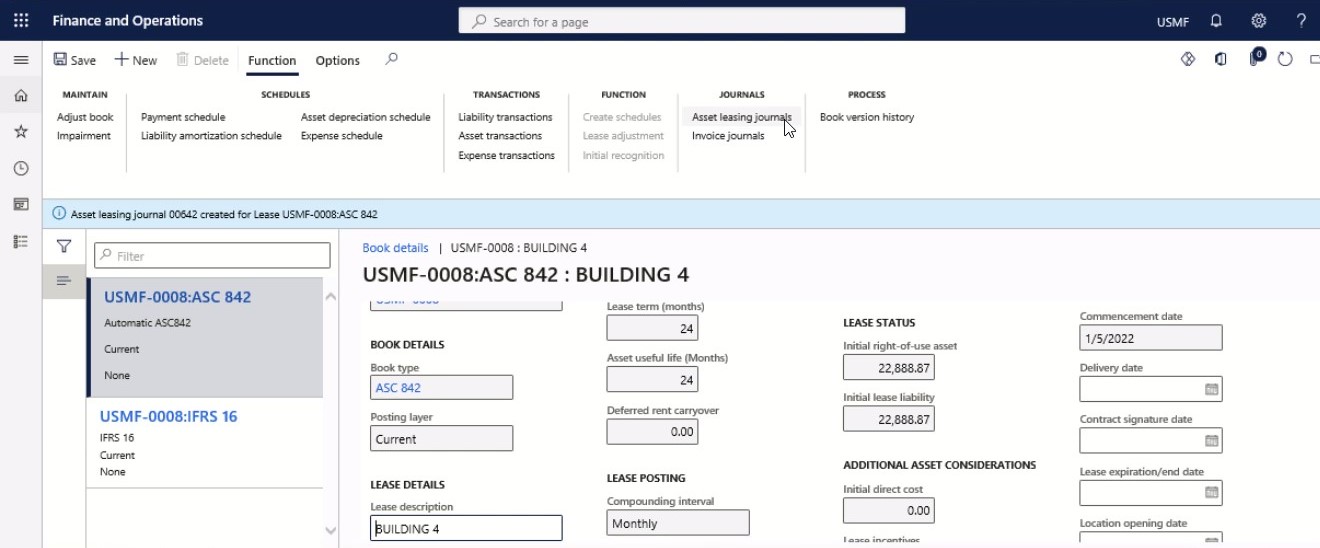
Task: Select the Options tab
Action: pos(338,60)
